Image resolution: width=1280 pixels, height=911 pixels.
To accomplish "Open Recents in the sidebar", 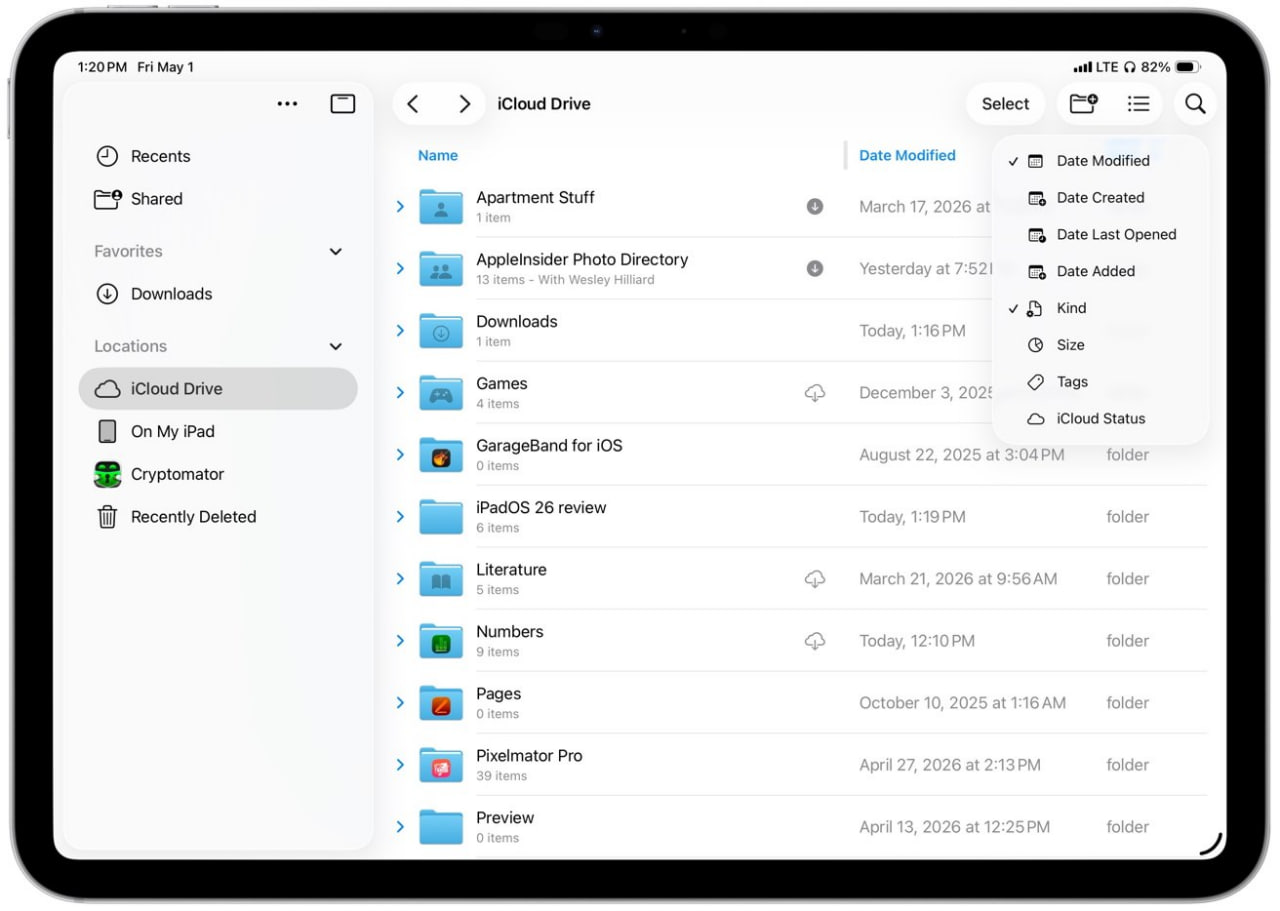I will [x=218, y=156].
